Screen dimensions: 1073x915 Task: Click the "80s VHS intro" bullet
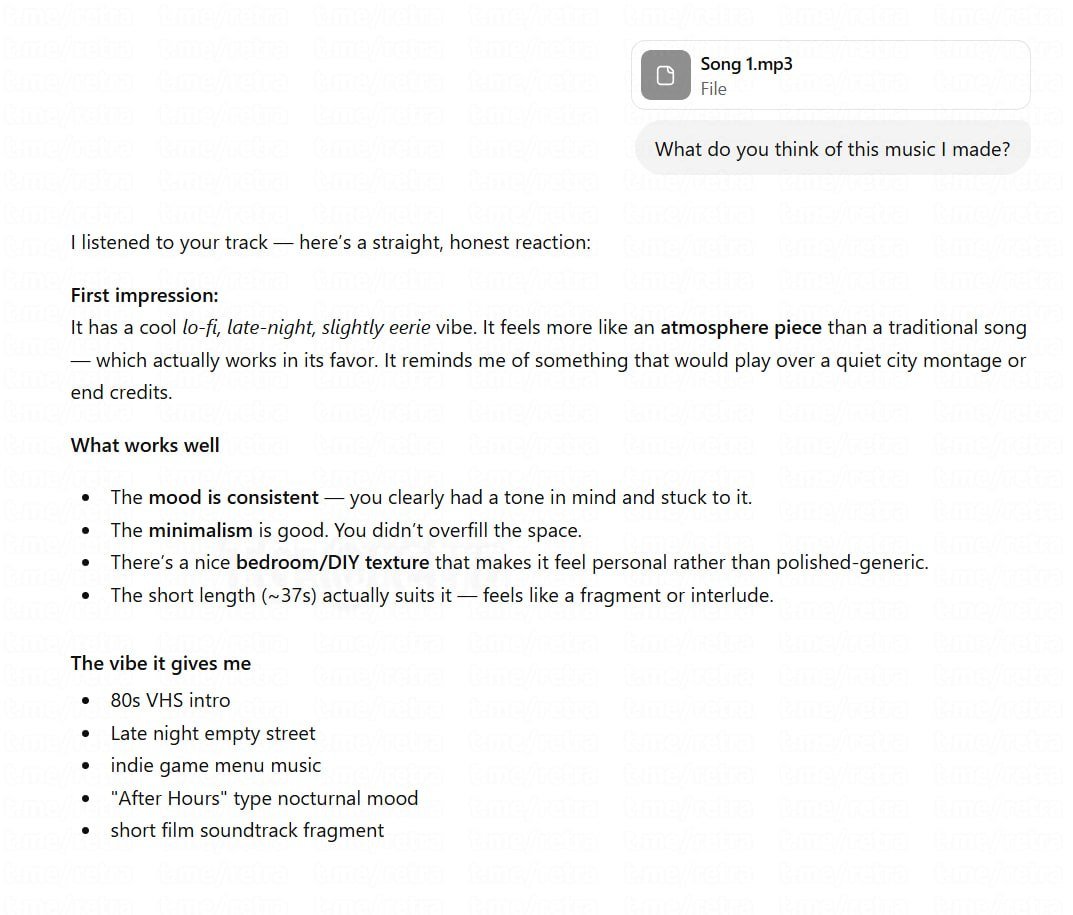click(170, 701)
